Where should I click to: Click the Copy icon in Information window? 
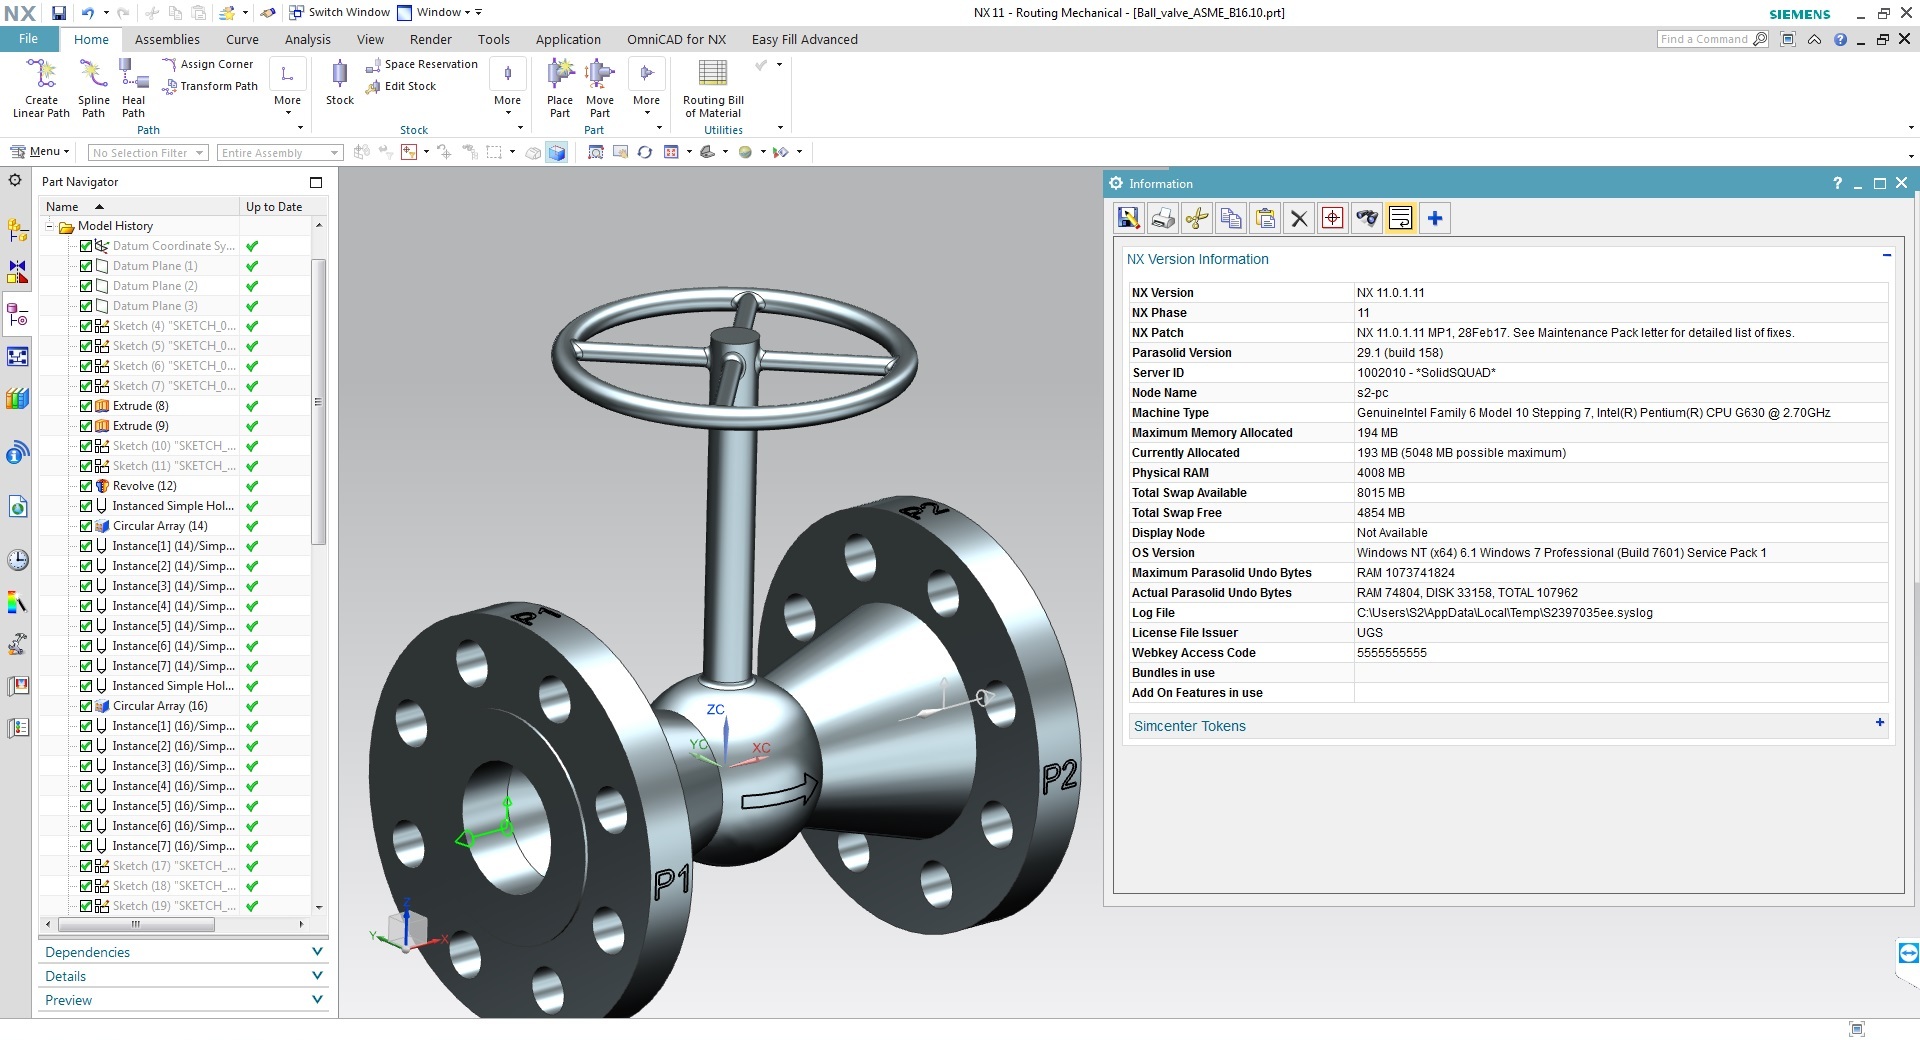[x=1231, y=218]
